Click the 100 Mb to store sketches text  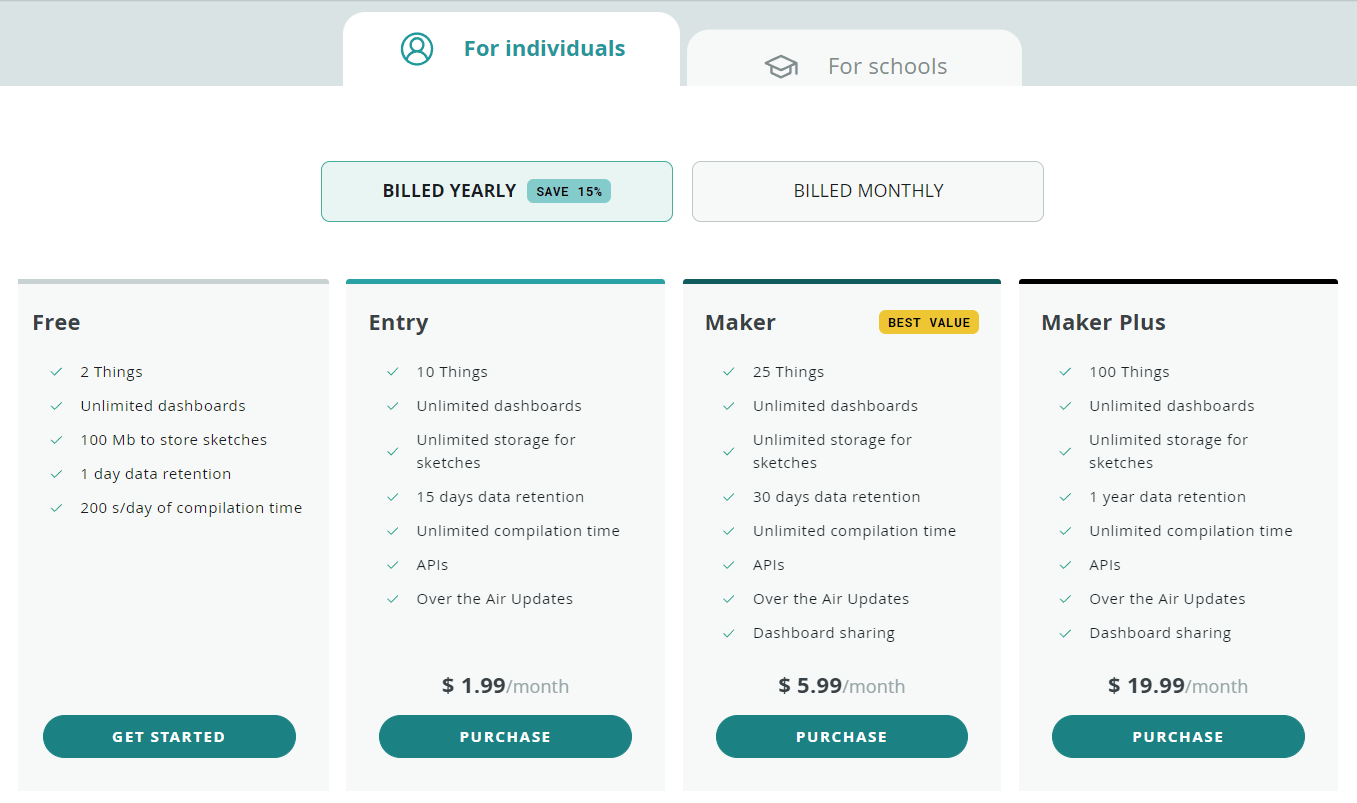[174, 440]
